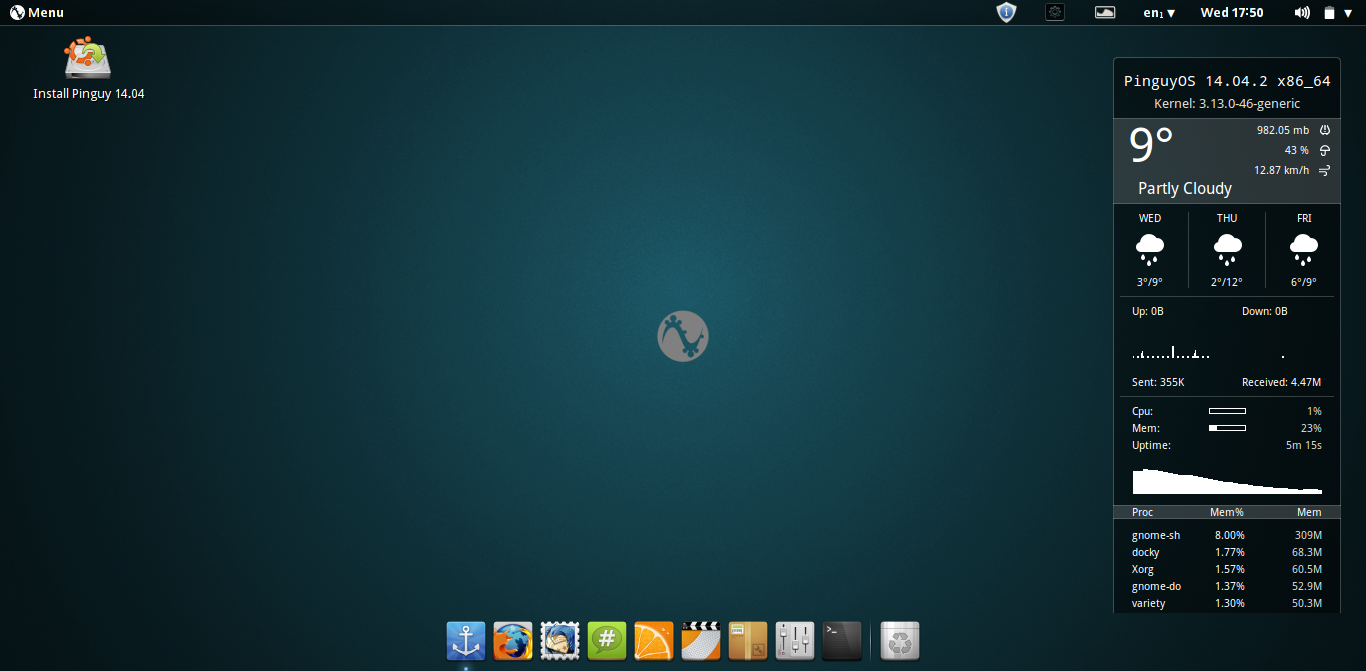Click Thursday's rain cloud weather icon
The width and height of the screenshot is (1366, 671).
click(x=1227, y=248)
